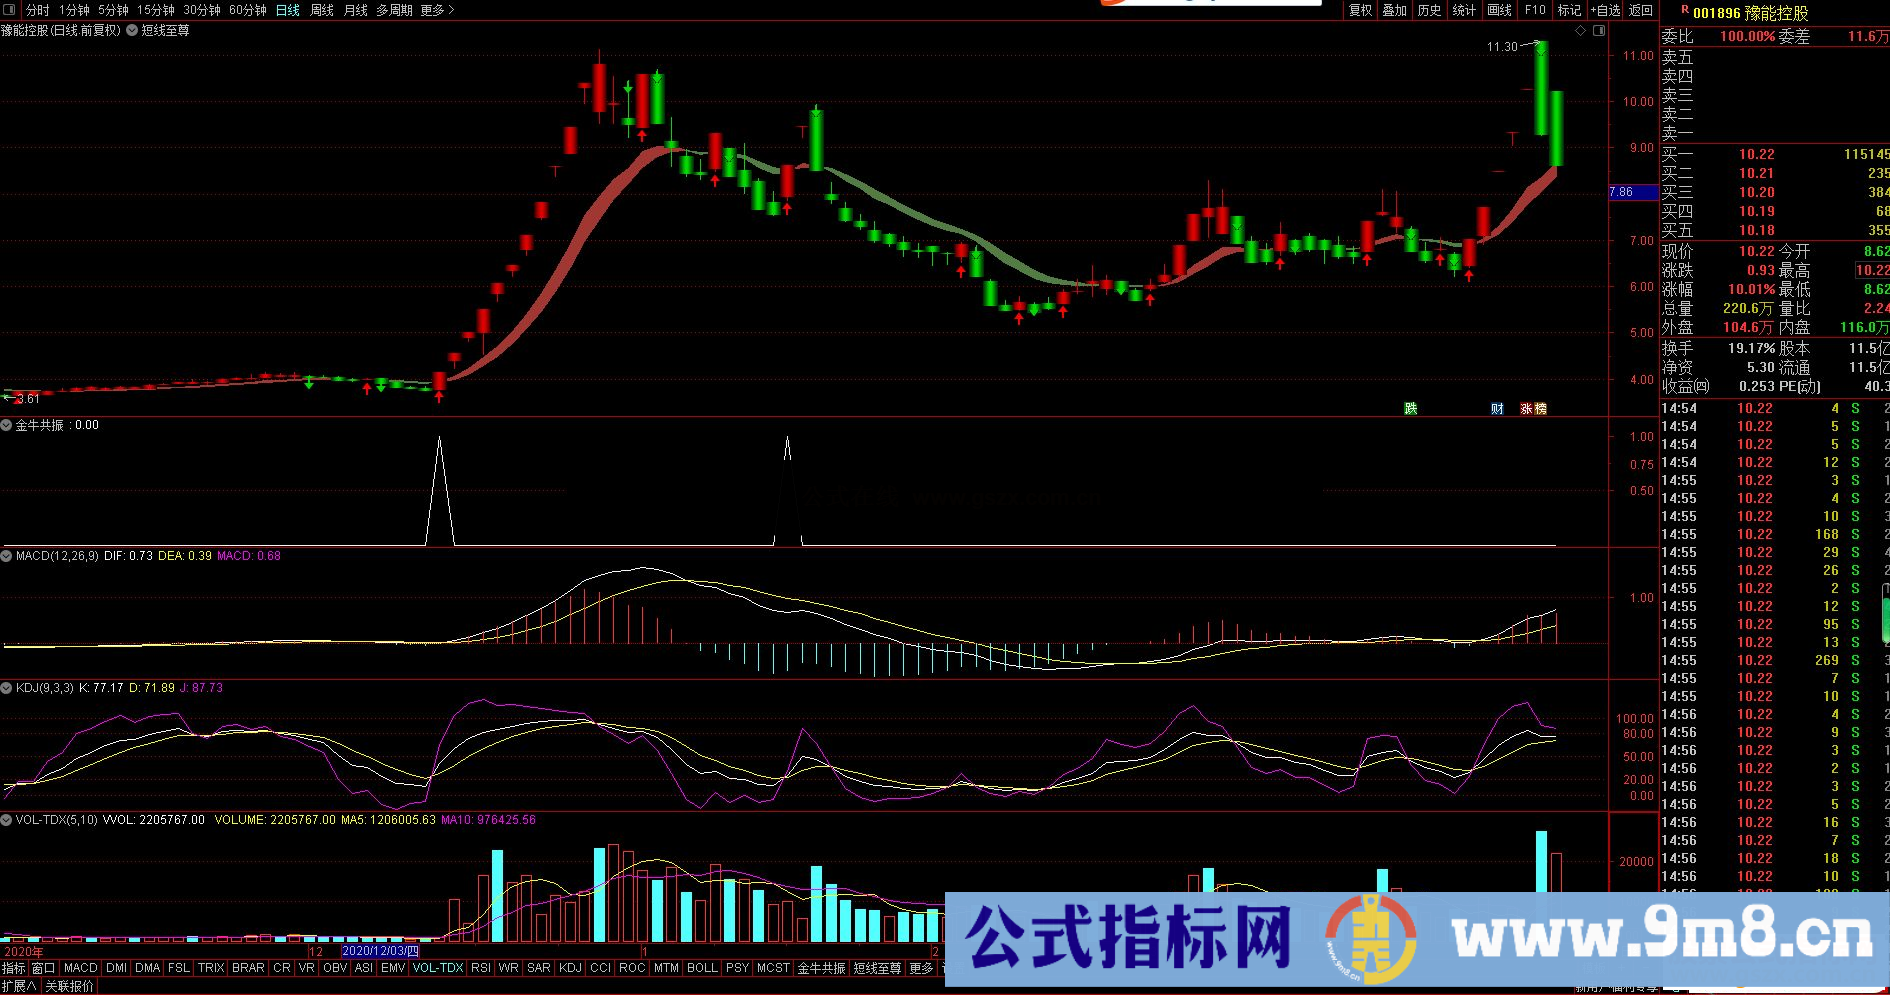1890x995 pixels.
Task: Toggle the 叠加 overlay option
Action: tap(1395, 10)
